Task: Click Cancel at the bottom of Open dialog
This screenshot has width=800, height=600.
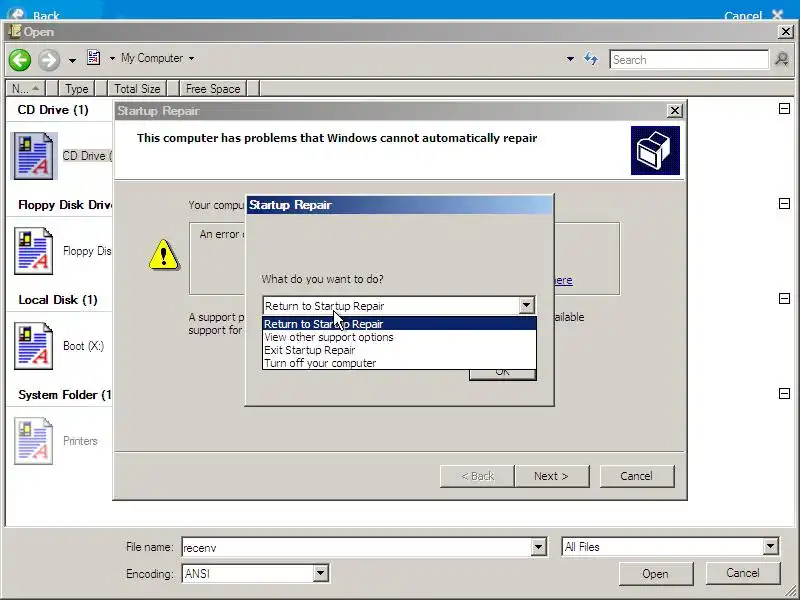Action: tap(743, 573)
